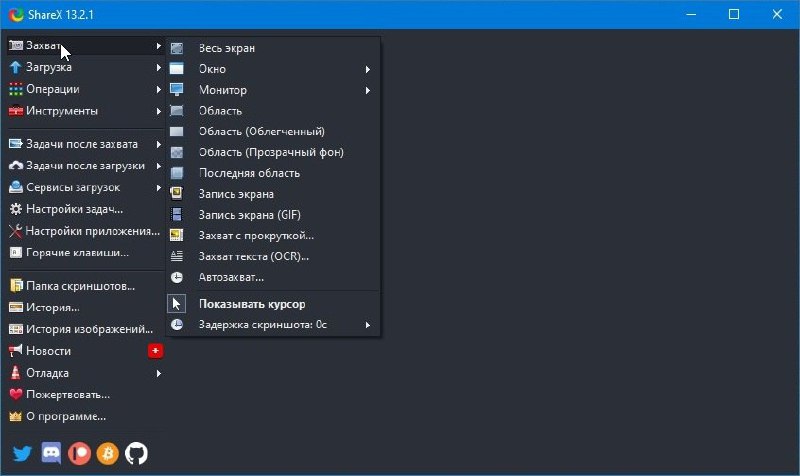Click the OCR text capture icon

[x=177, y=256]
